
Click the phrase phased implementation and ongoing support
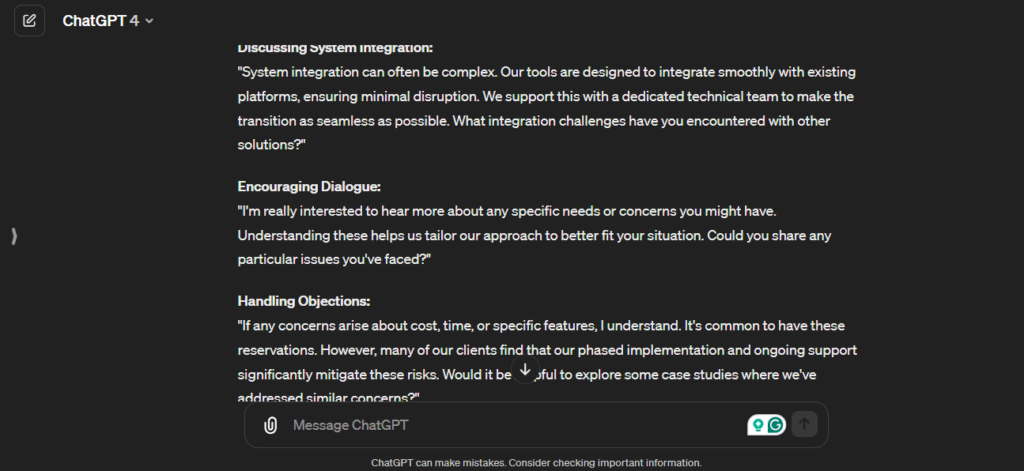point(700,350)
